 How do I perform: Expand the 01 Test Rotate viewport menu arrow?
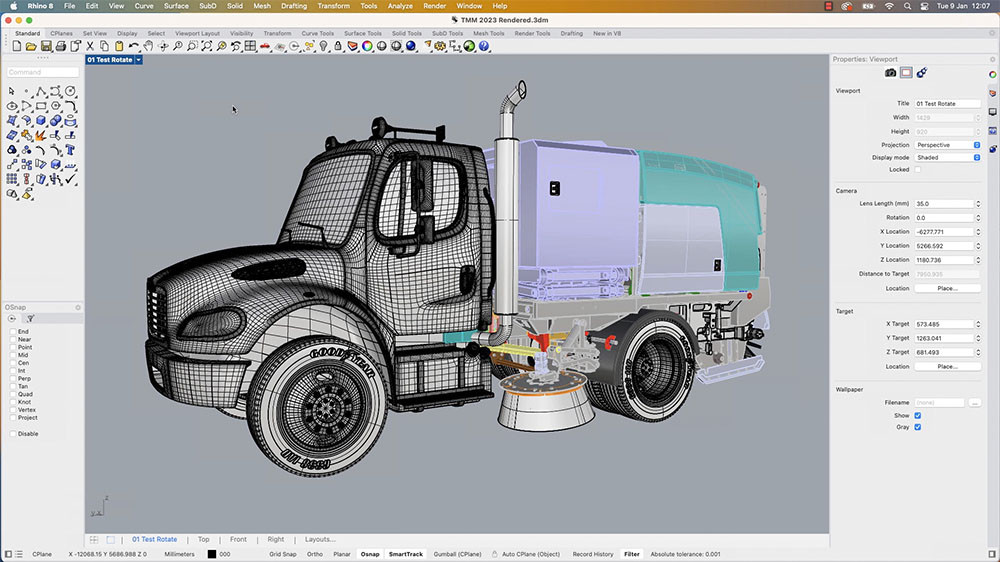tap(139, 60)
